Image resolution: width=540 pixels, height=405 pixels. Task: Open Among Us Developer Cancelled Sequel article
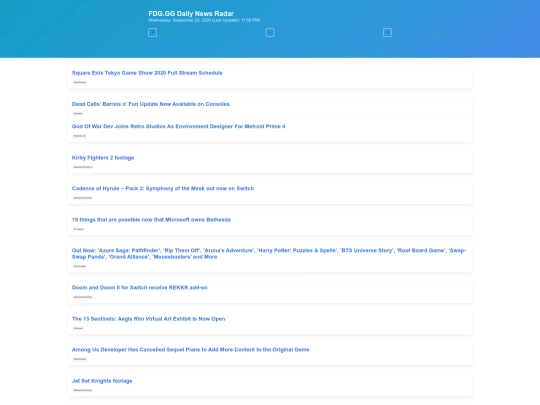click(190, 350)
